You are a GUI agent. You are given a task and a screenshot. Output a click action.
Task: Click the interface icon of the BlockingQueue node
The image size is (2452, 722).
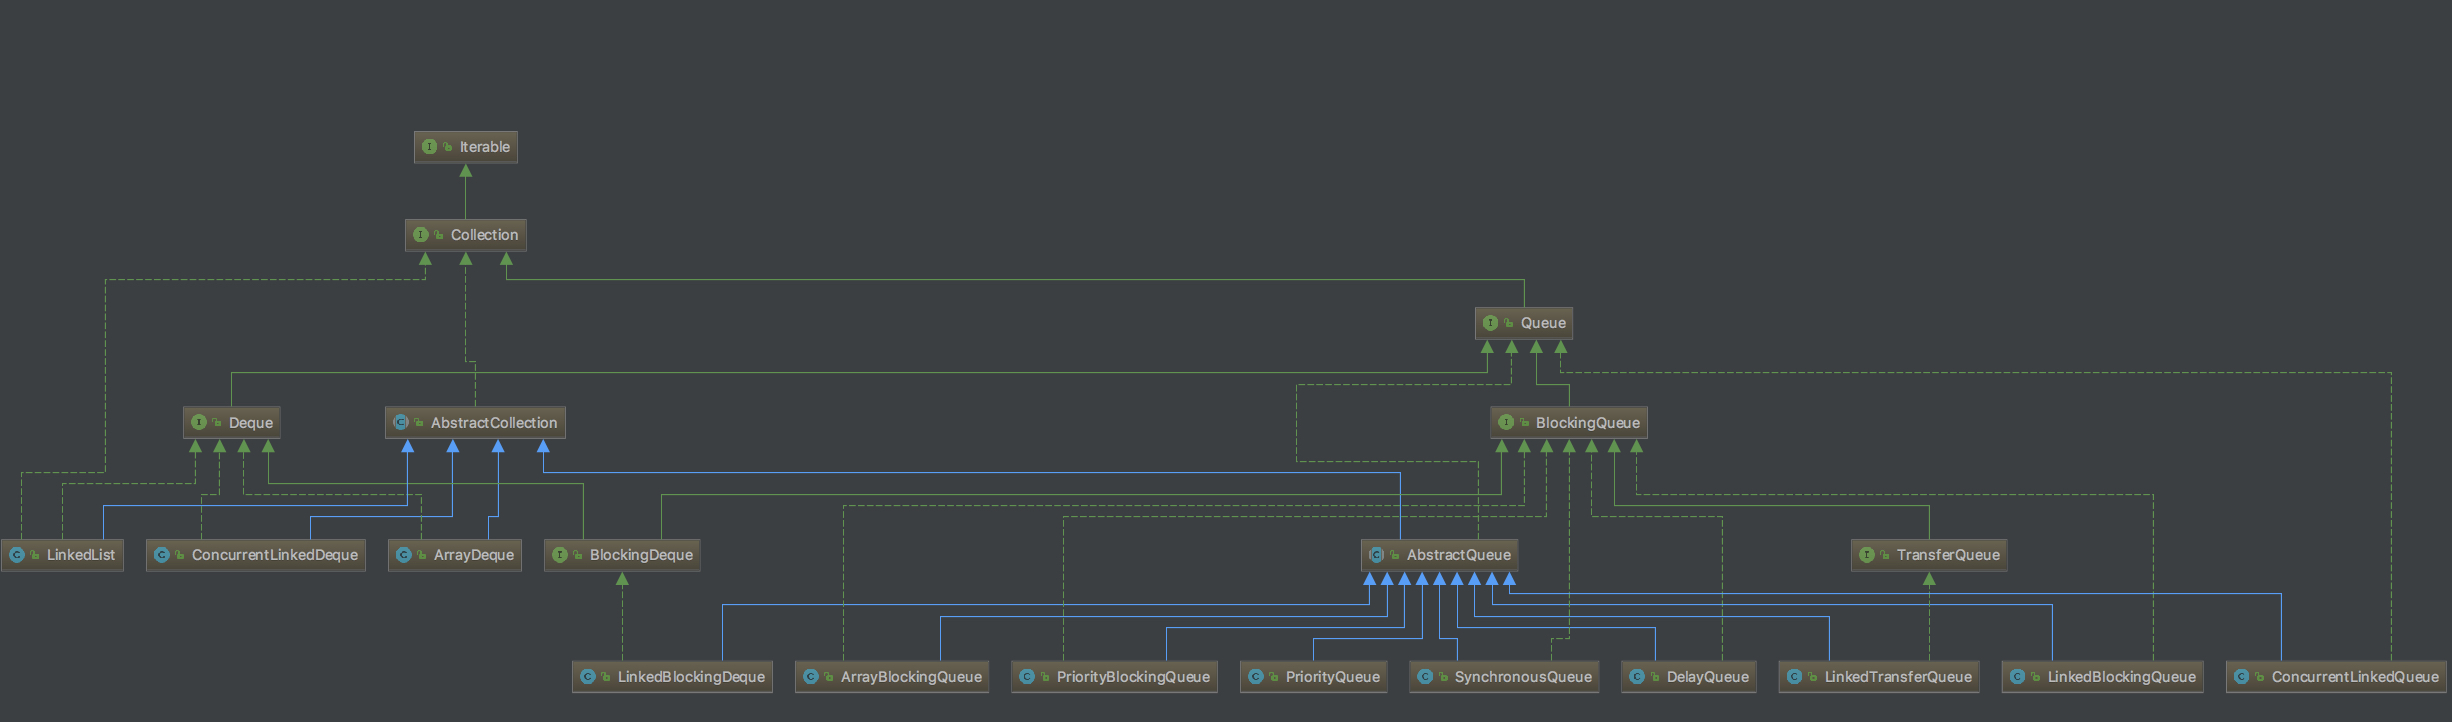pyautogui.click(x=1505, y=423)
